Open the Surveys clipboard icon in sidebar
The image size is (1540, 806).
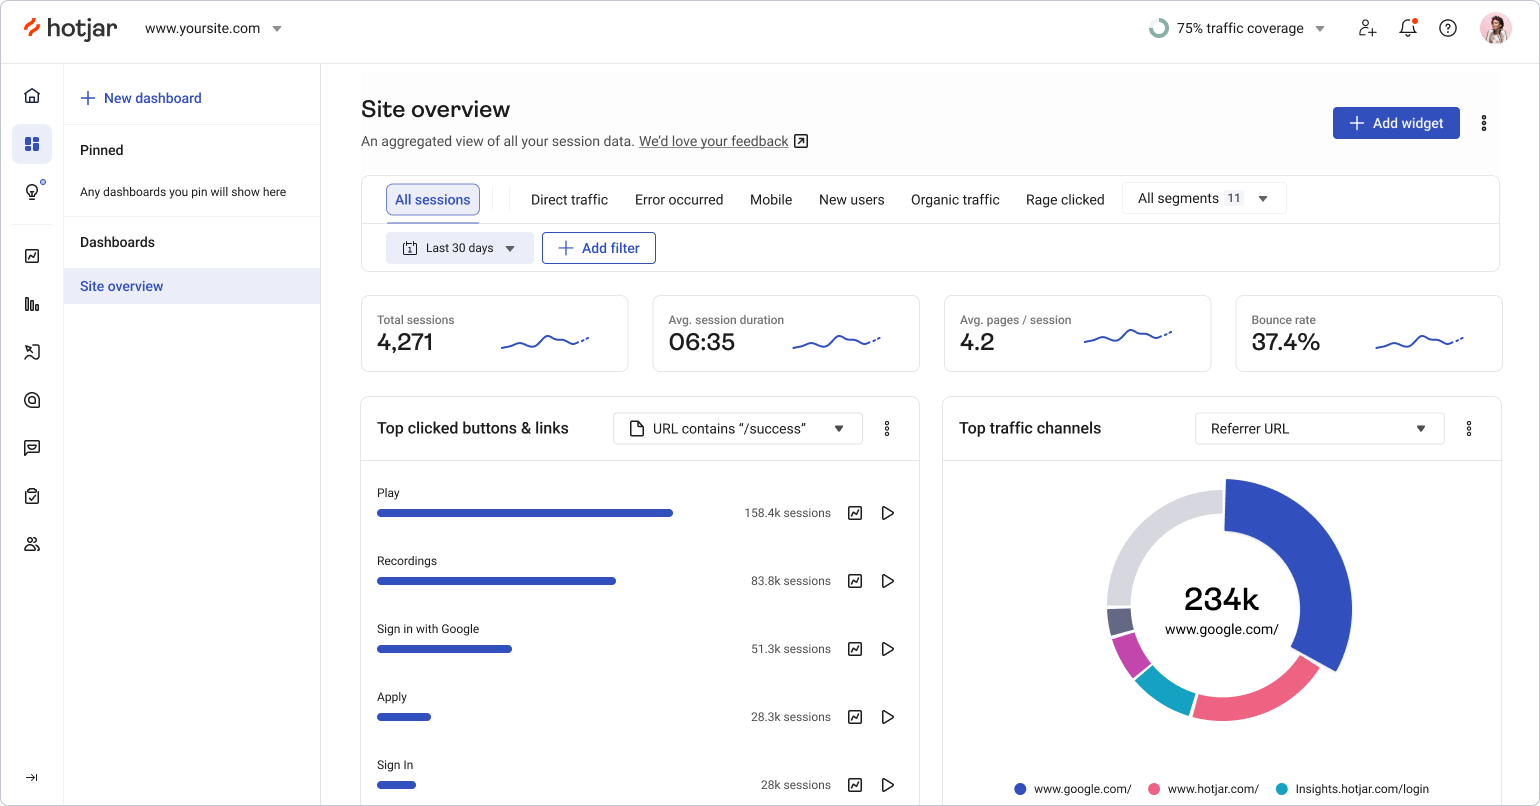(32, 496)
